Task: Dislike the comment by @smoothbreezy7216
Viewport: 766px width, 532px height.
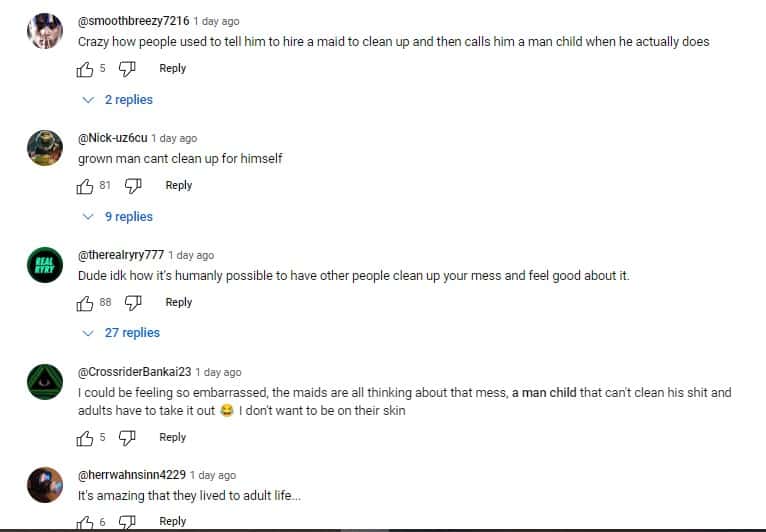Action: coord(127,69)
